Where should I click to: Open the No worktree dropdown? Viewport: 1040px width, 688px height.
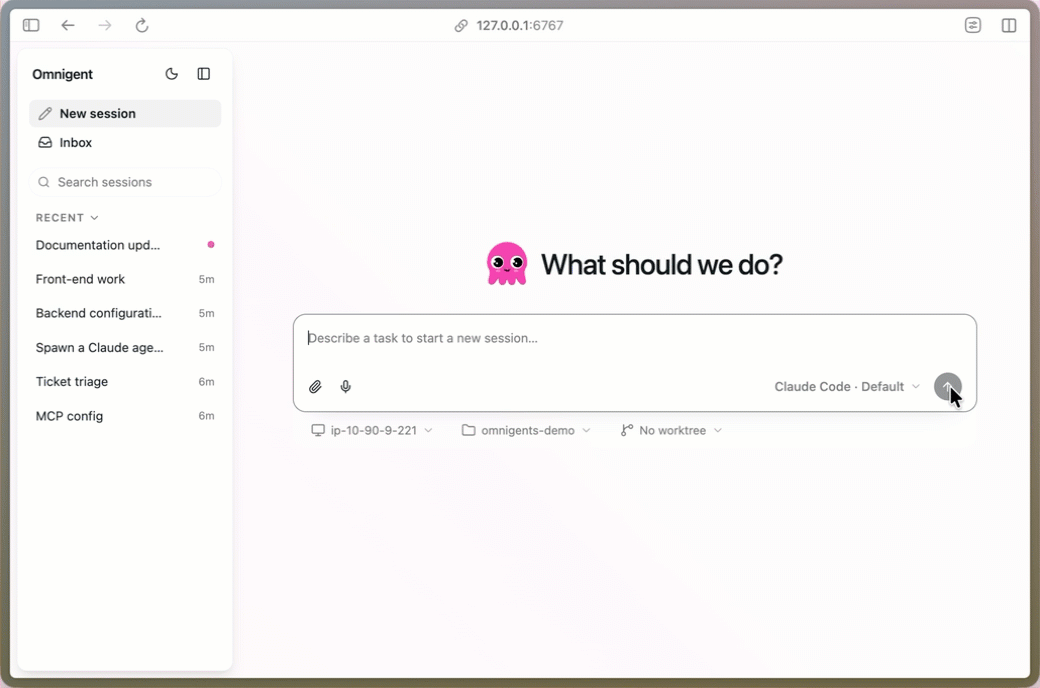(671, 431)
